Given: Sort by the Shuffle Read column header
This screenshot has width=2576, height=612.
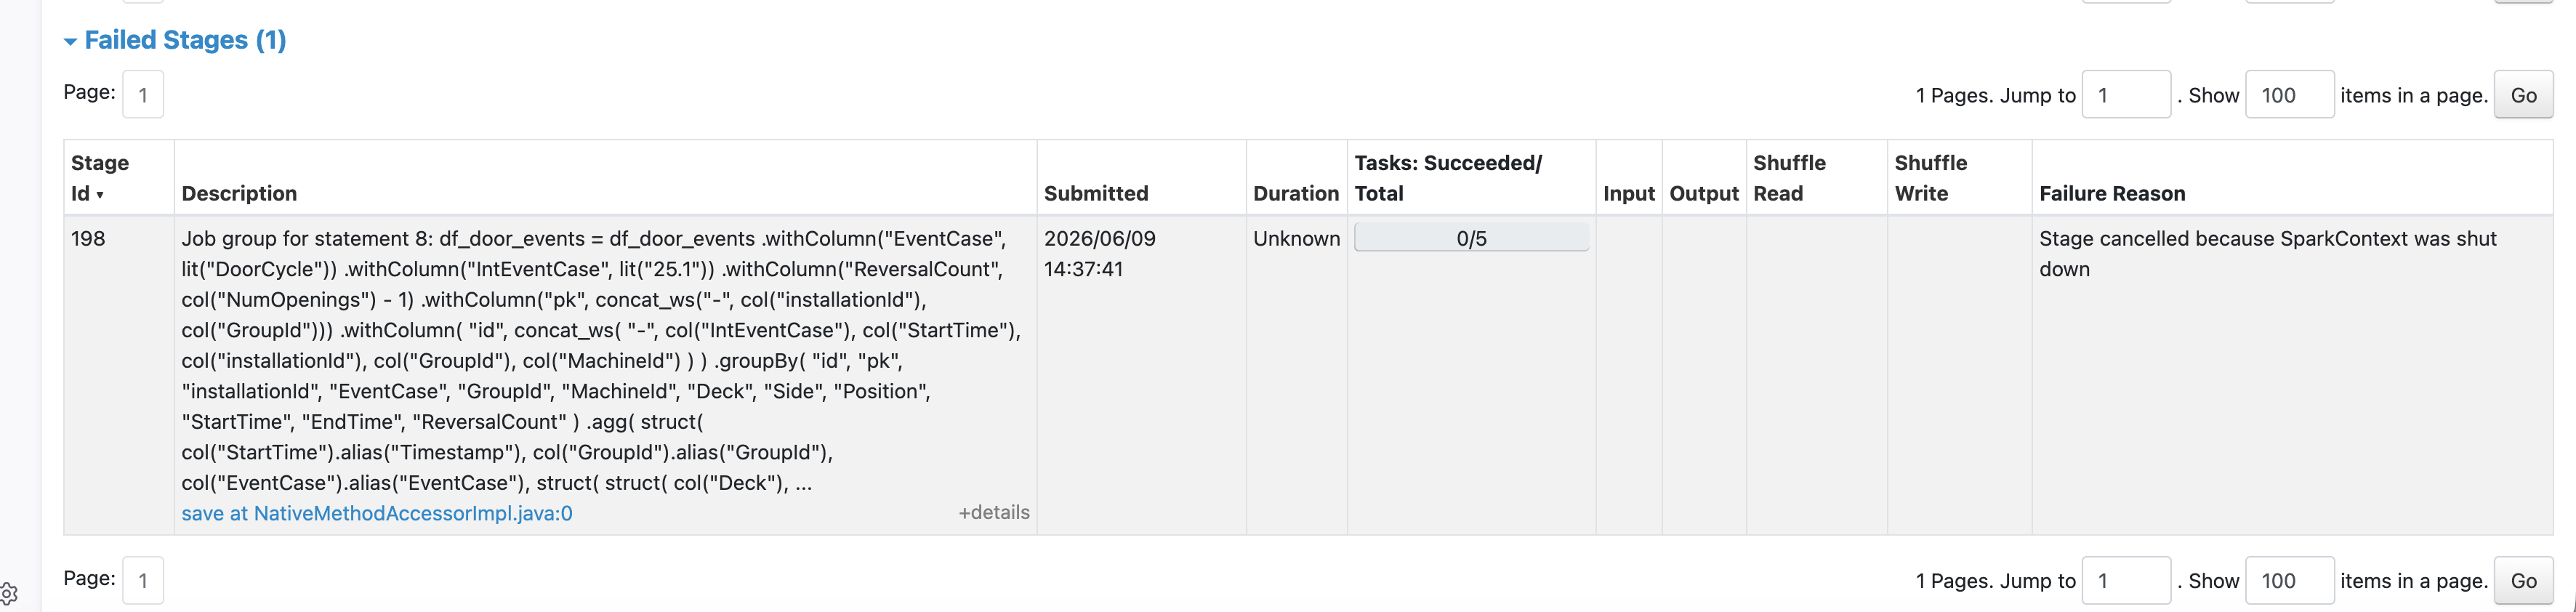Looking at the screenshot, I should [x=1789, y=178].
